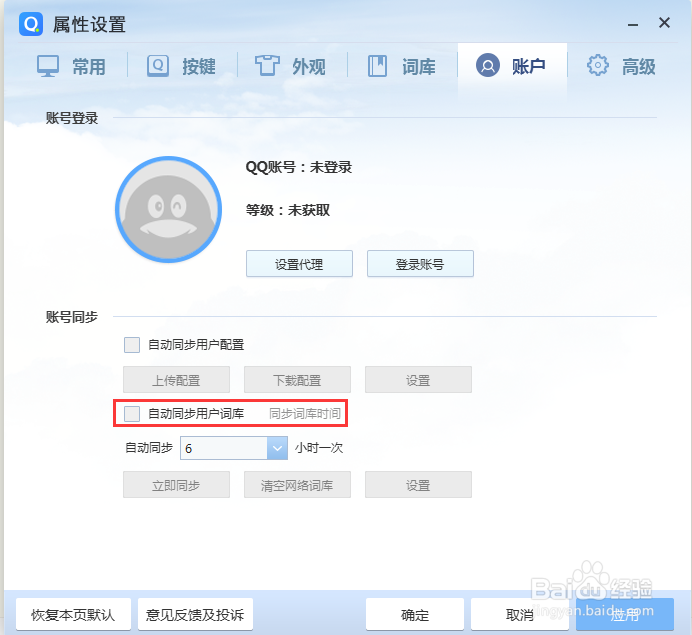Enable 自动同步用户词库 checkbox
The image size is (692, 635).
pyautogui.click(x=132, y=414)
